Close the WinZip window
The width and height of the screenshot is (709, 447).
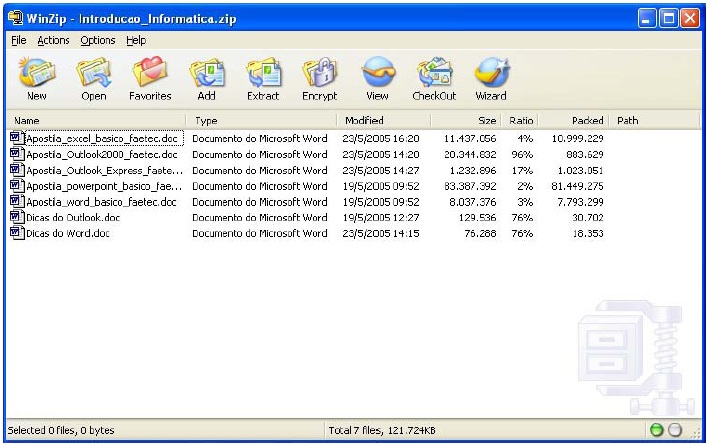point(690,19)
